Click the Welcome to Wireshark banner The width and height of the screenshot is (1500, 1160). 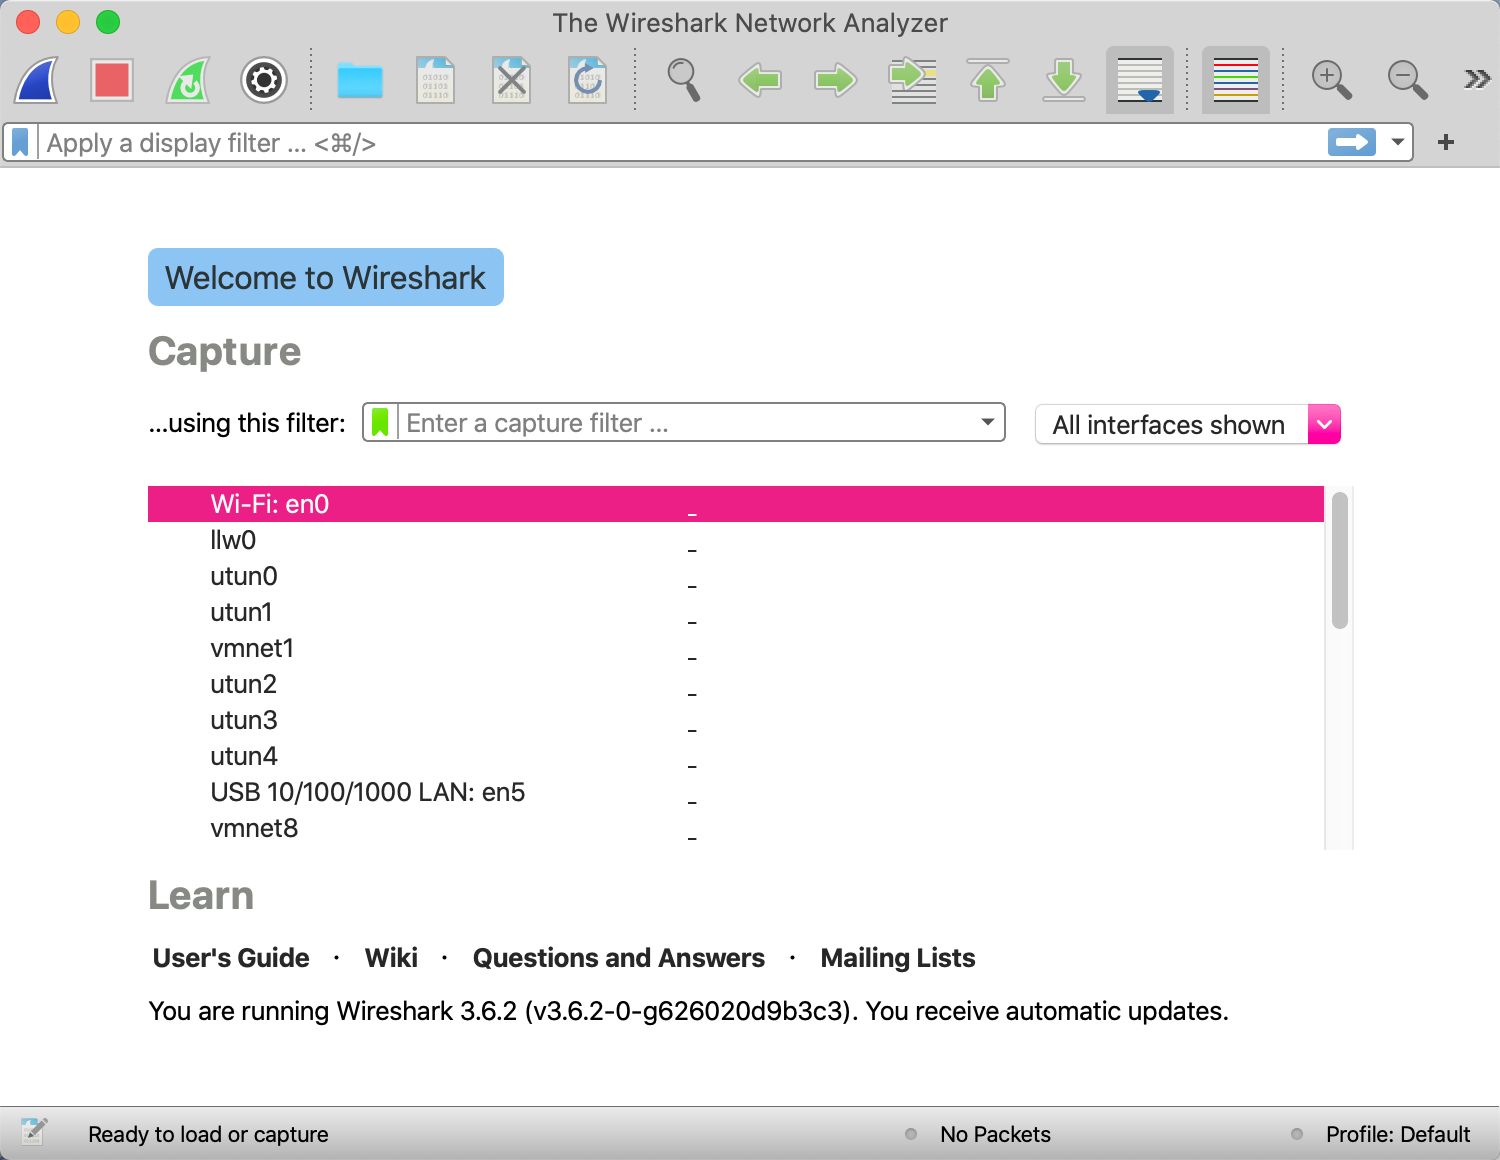coord(326,277)
